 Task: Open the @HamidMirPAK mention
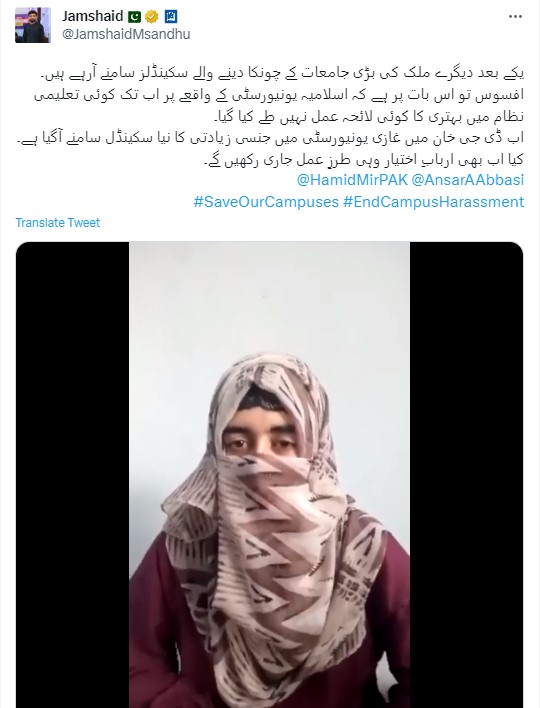pos(352,180)
